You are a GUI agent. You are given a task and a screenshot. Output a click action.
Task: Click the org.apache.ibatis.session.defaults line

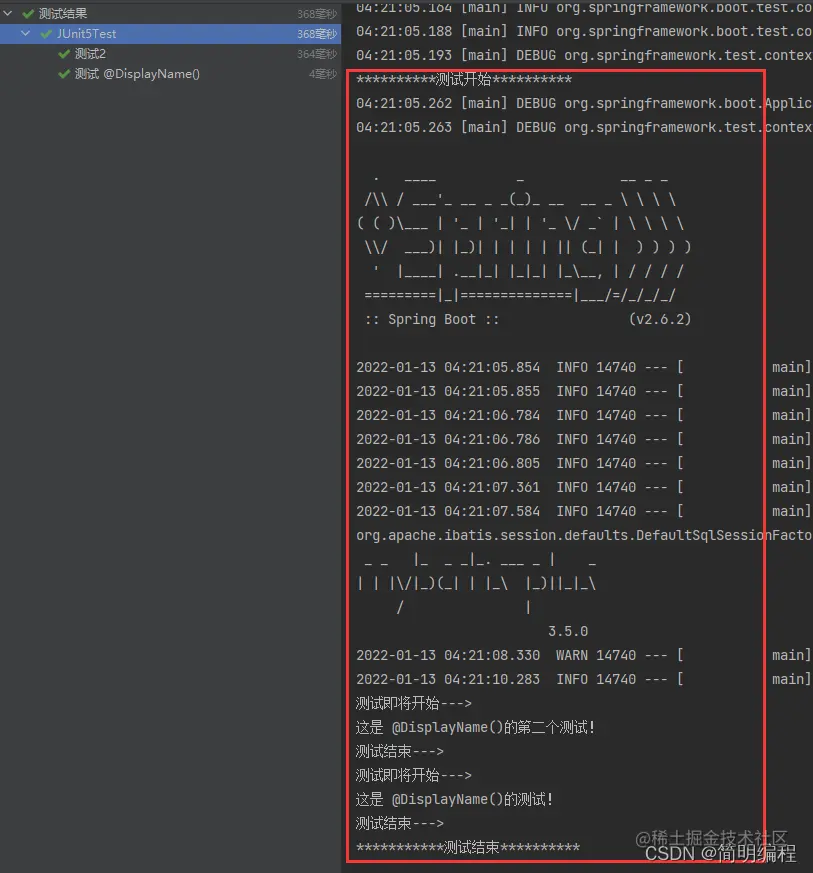[584, 535]
